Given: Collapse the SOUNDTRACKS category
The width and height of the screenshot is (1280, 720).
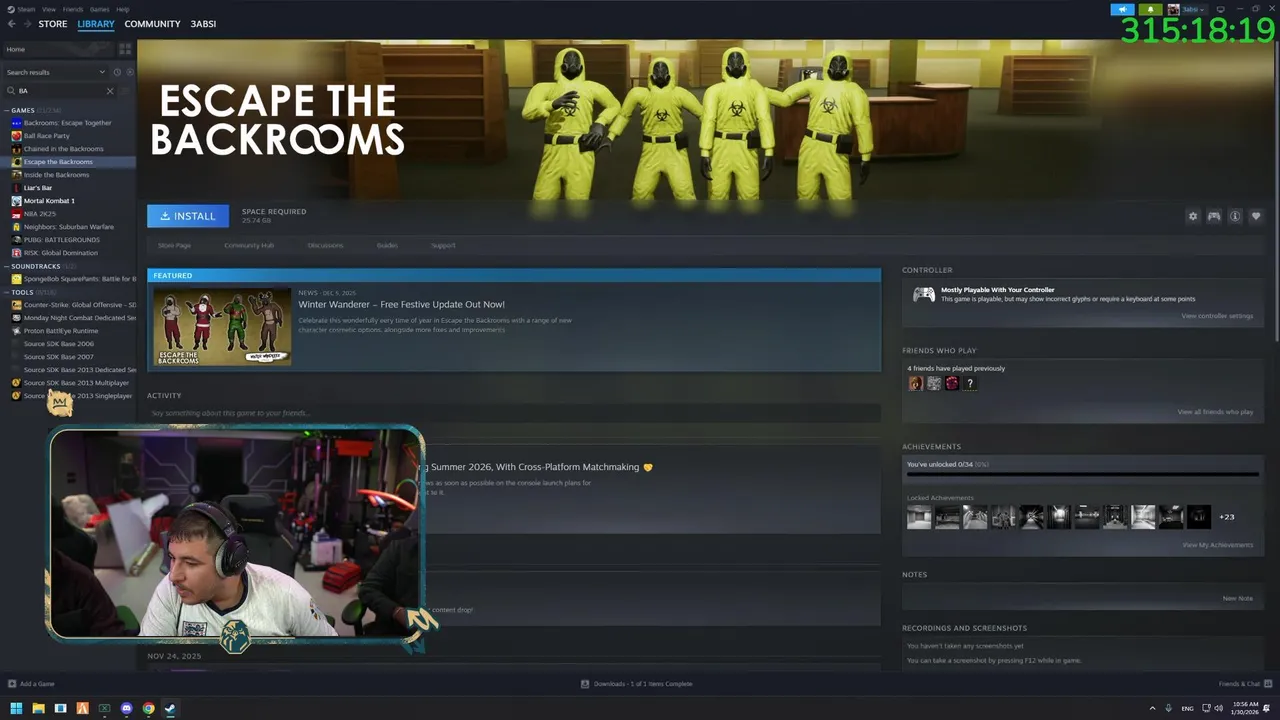Looking at the screenshot, I should [6, 266].
